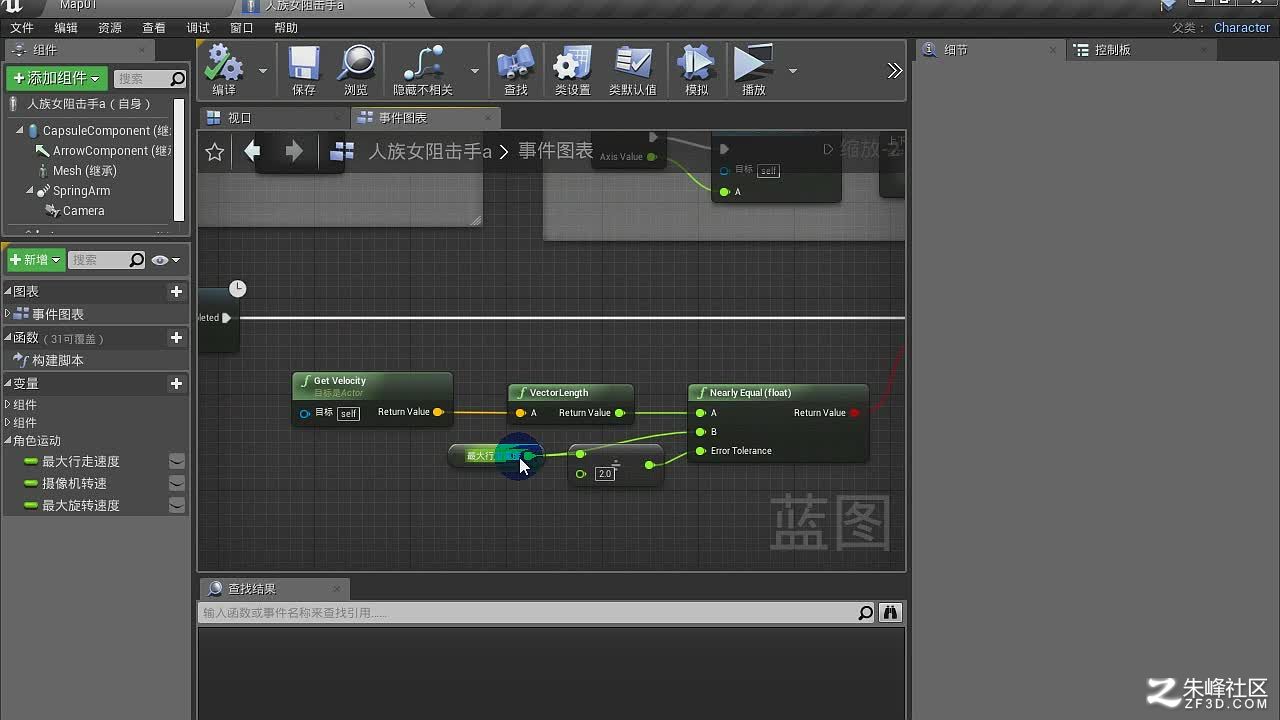
Task: Click the divide node 2.0 value field
Action: point(605,474)
